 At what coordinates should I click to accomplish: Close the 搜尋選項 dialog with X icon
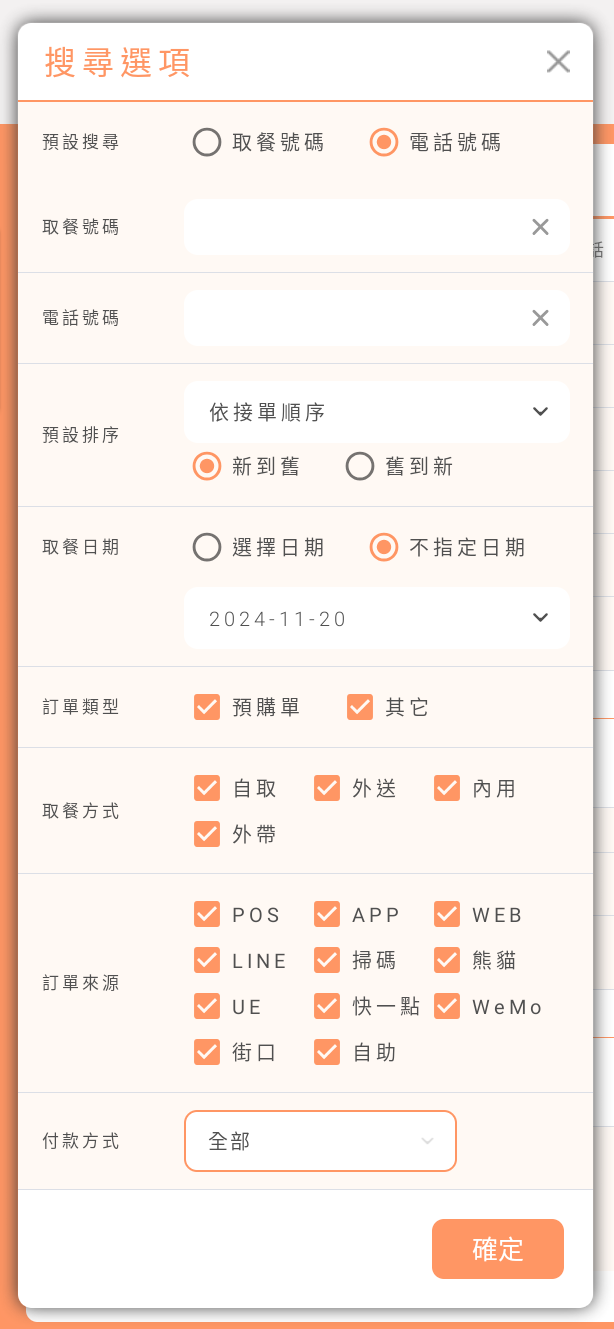pos(558,62)
